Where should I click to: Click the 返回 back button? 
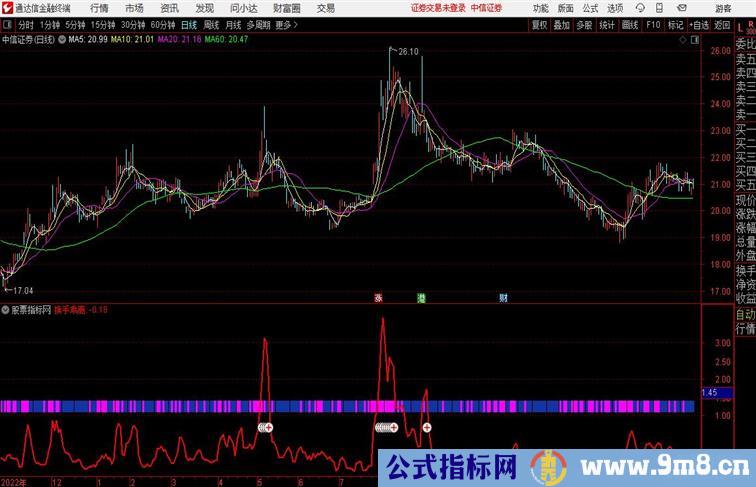(724, 24)
